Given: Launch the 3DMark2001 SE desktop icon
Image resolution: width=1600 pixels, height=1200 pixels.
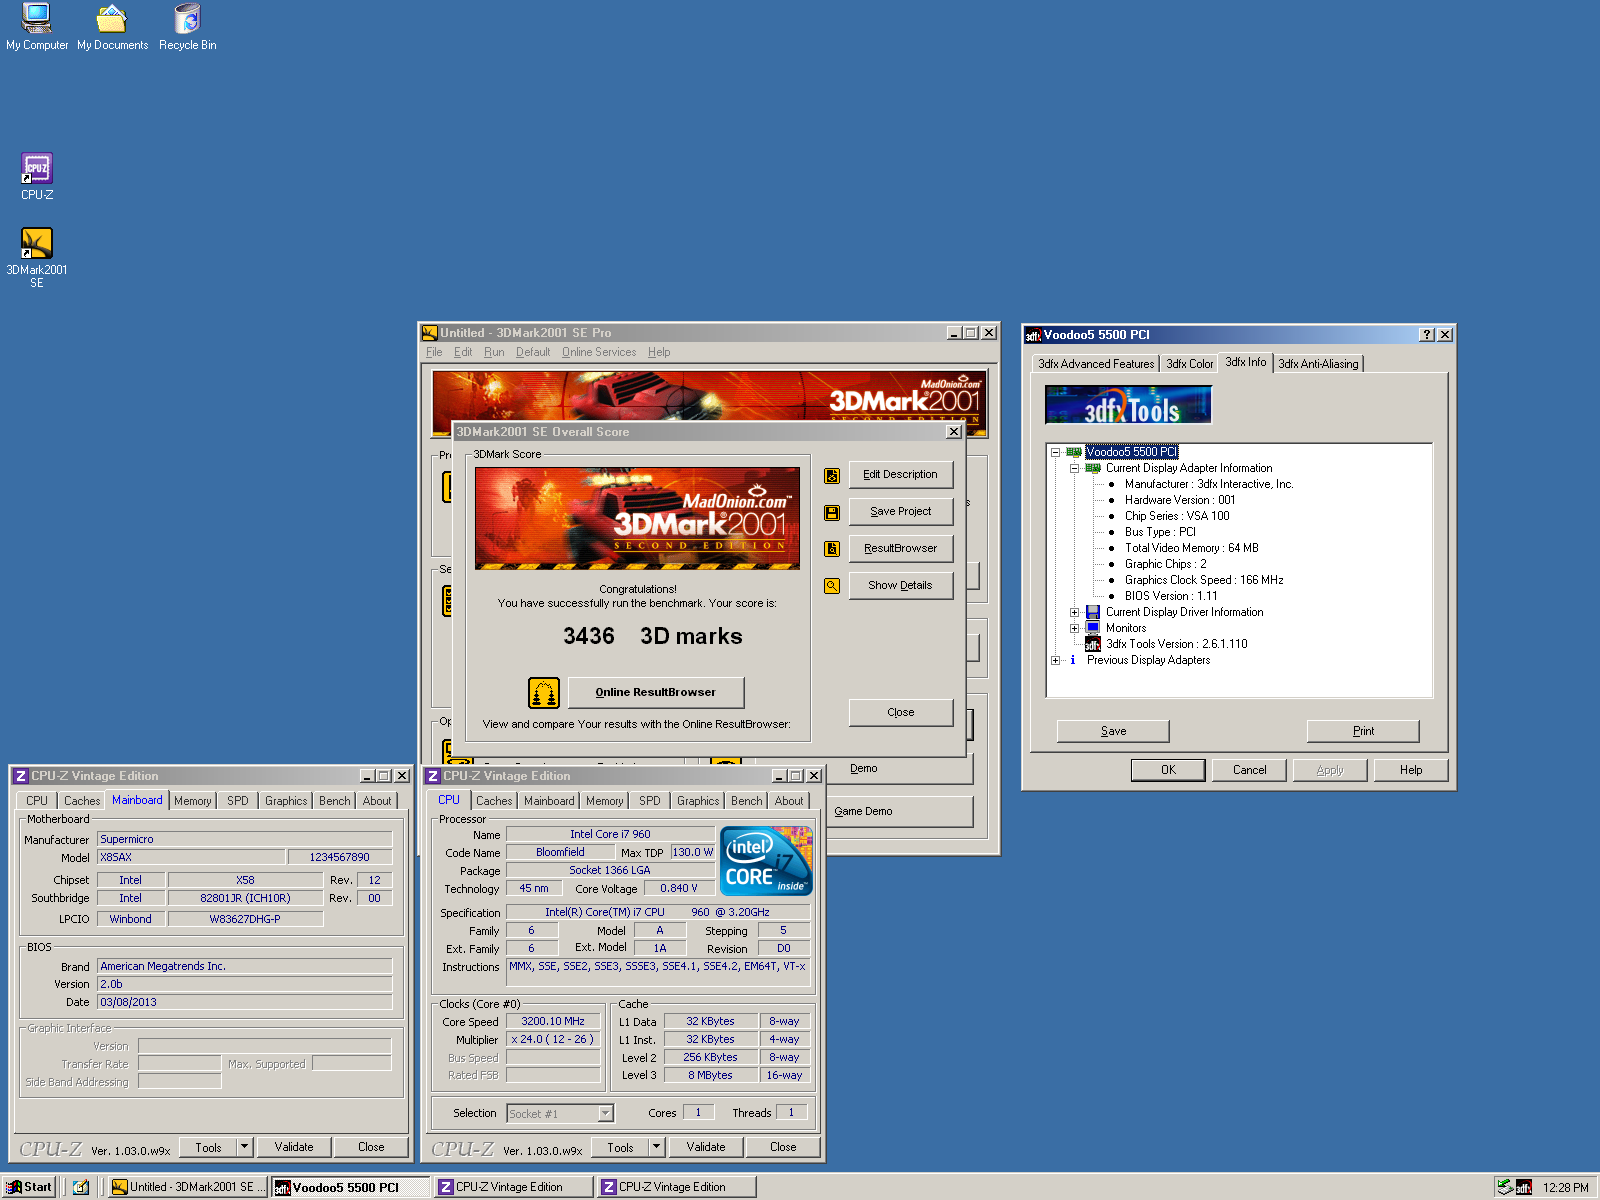Looking at the screenshot, I should [37, 245].
